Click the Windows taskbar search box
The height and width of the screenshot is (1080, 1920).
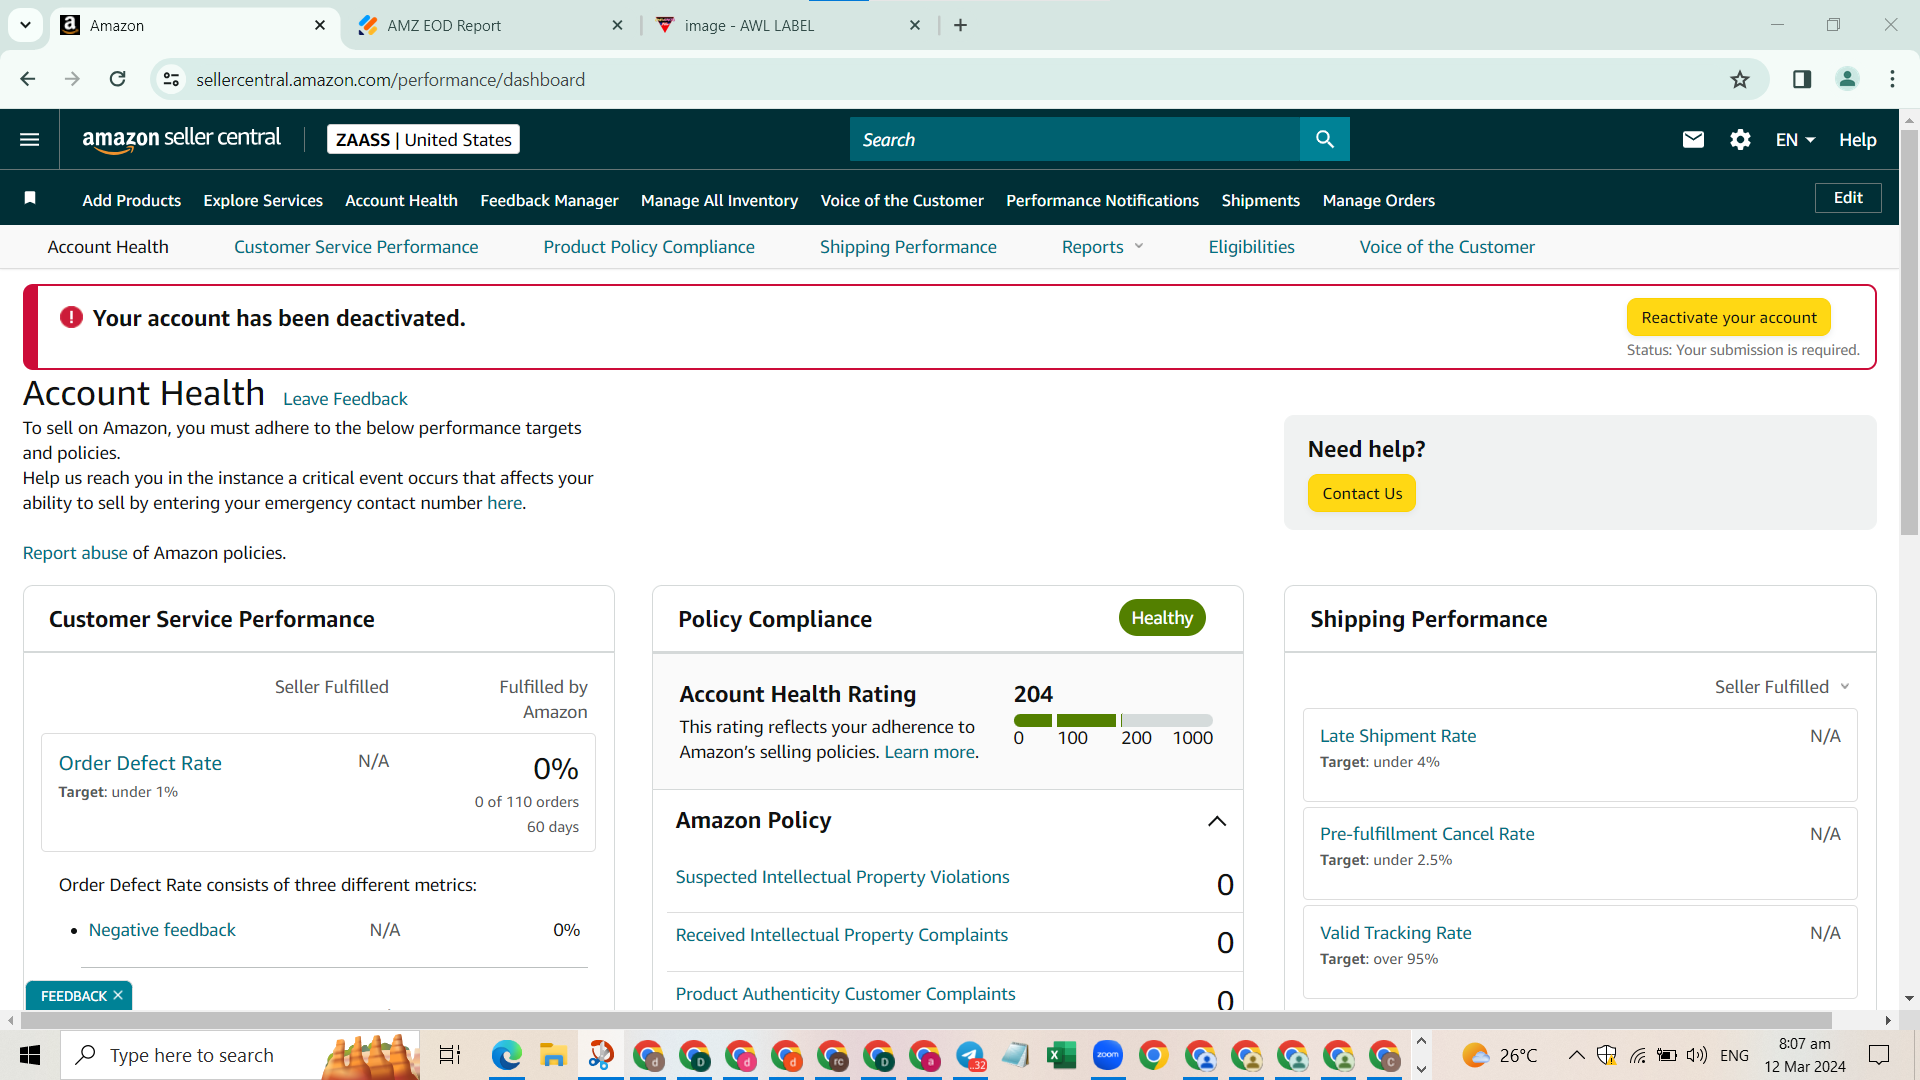click(240, 1055)
